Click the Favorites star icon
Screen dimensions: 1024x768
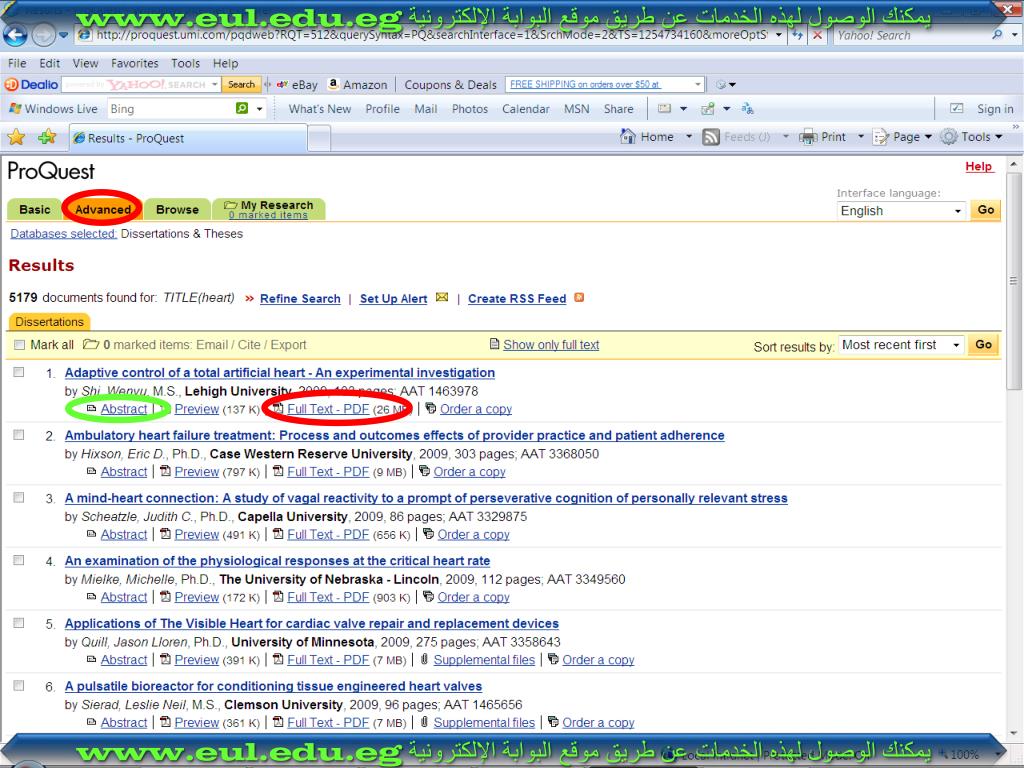[x=16, y=137]
